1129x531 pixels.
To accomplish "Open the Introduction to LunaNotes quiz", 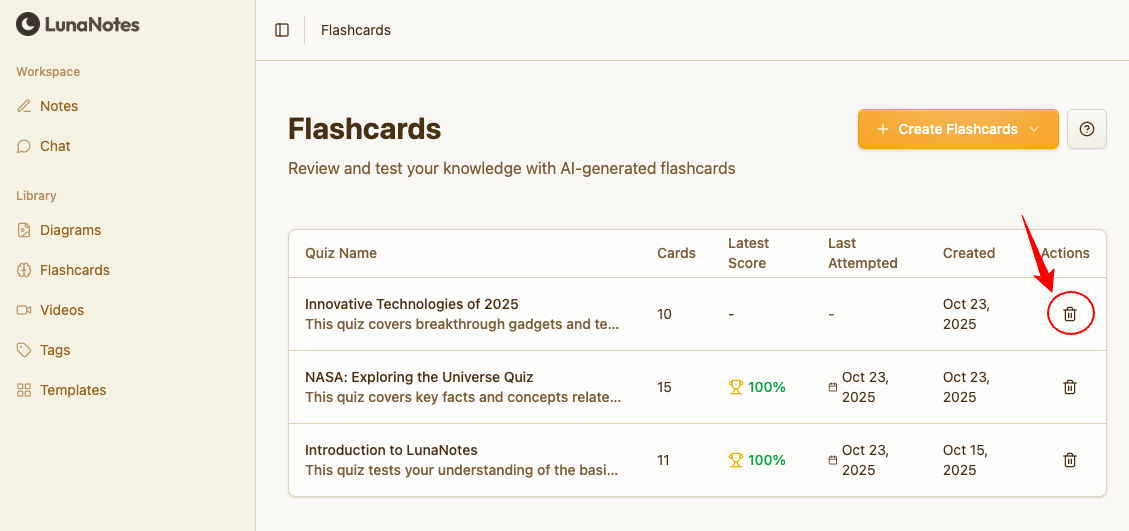I will point(391,450).
